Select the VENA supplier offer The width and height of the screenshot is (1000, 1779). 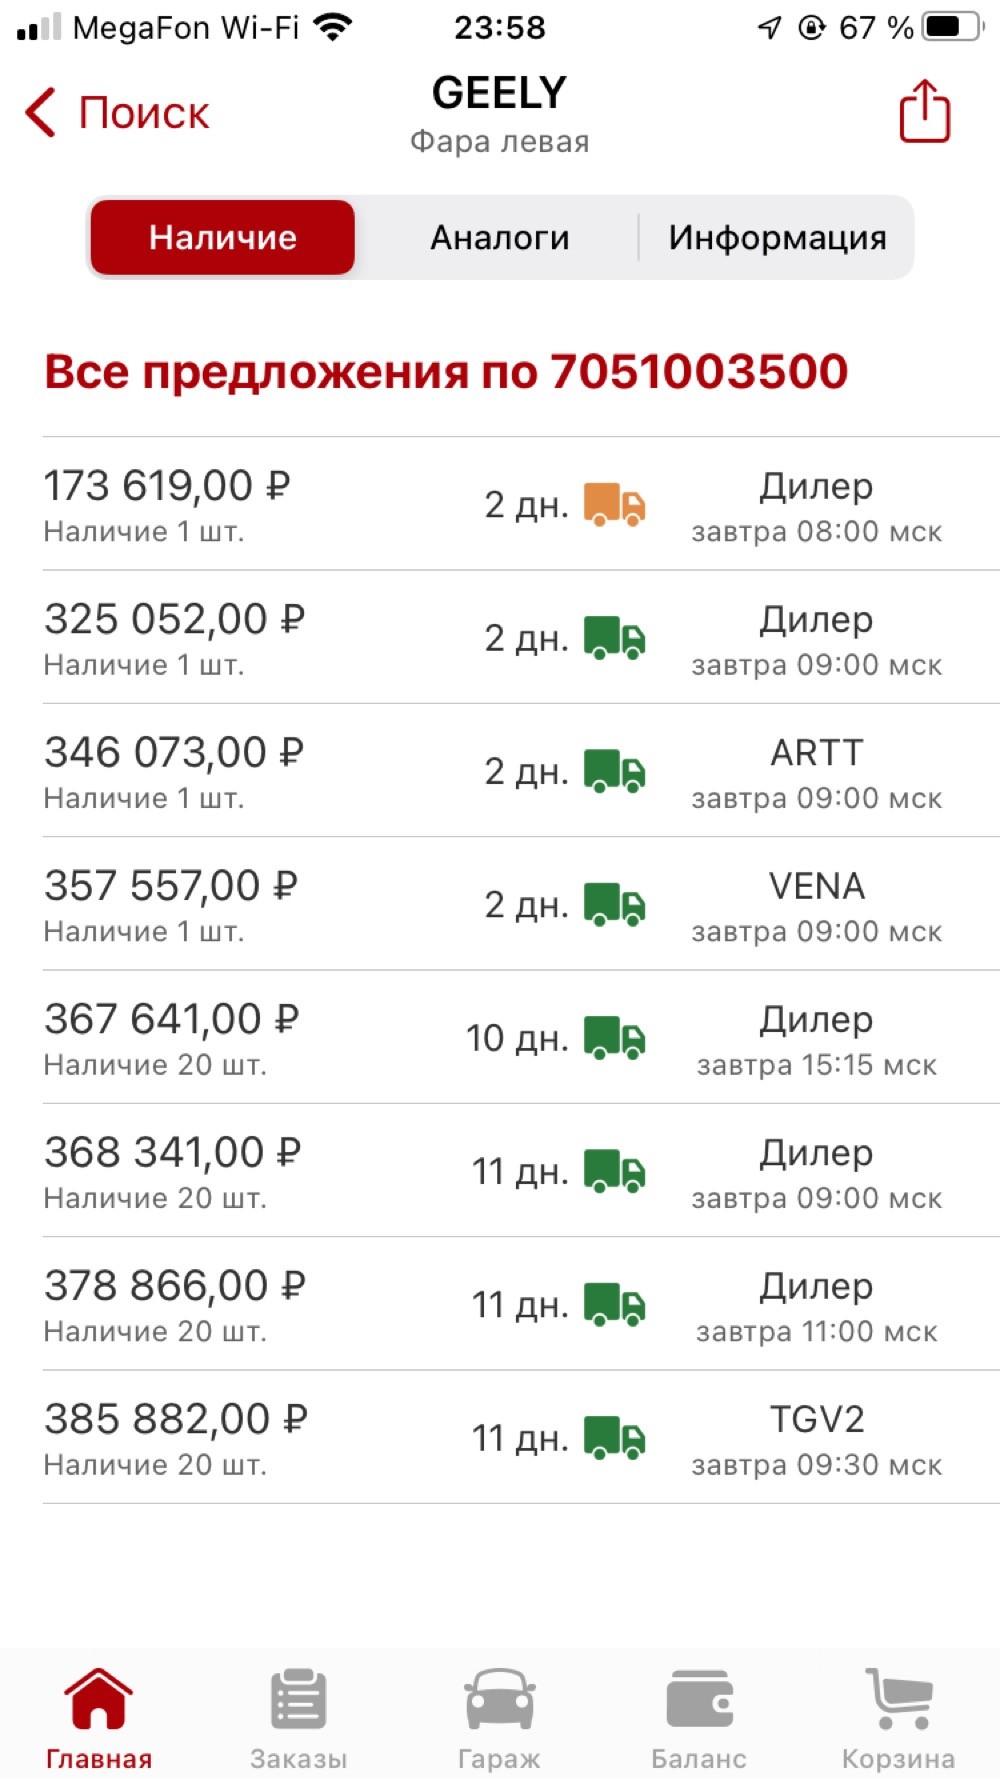click(521, 904)
